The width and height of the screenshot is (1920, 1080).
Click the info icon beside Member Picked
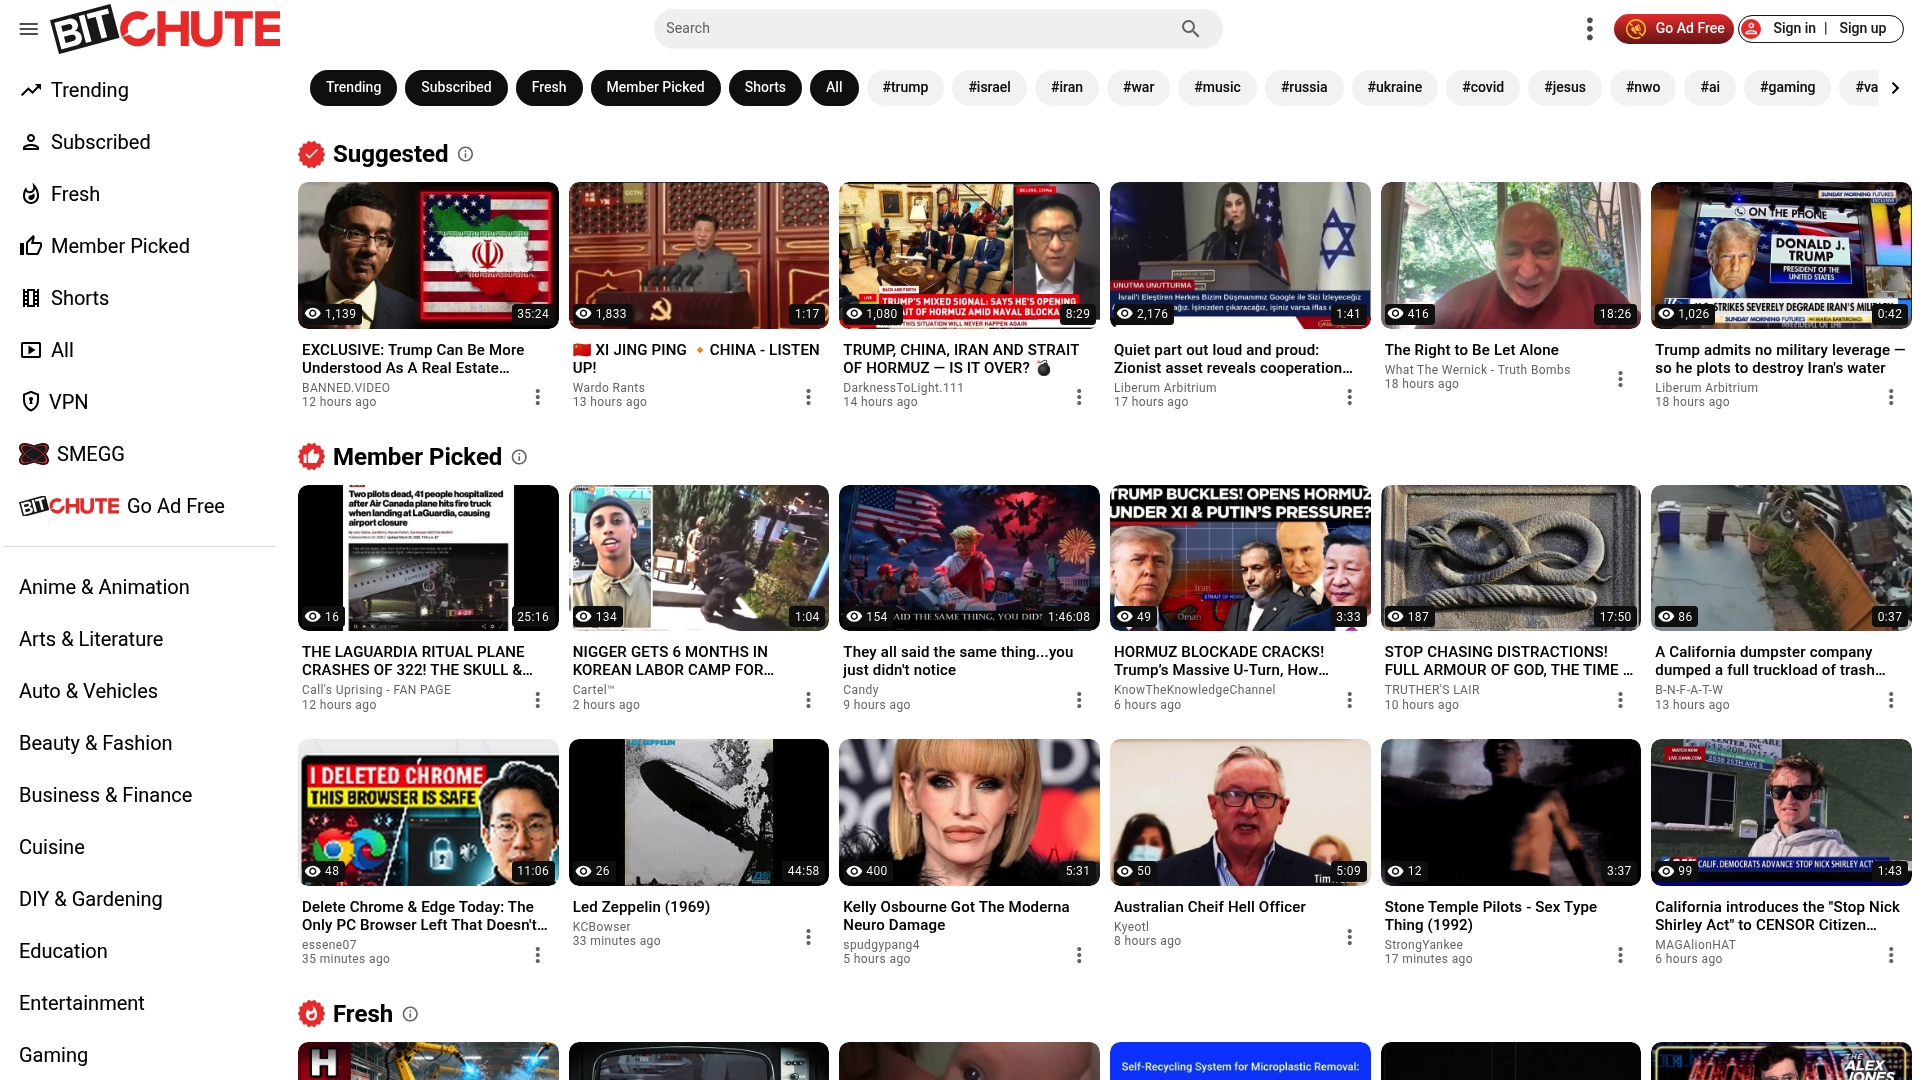click(x=519, y=457)
